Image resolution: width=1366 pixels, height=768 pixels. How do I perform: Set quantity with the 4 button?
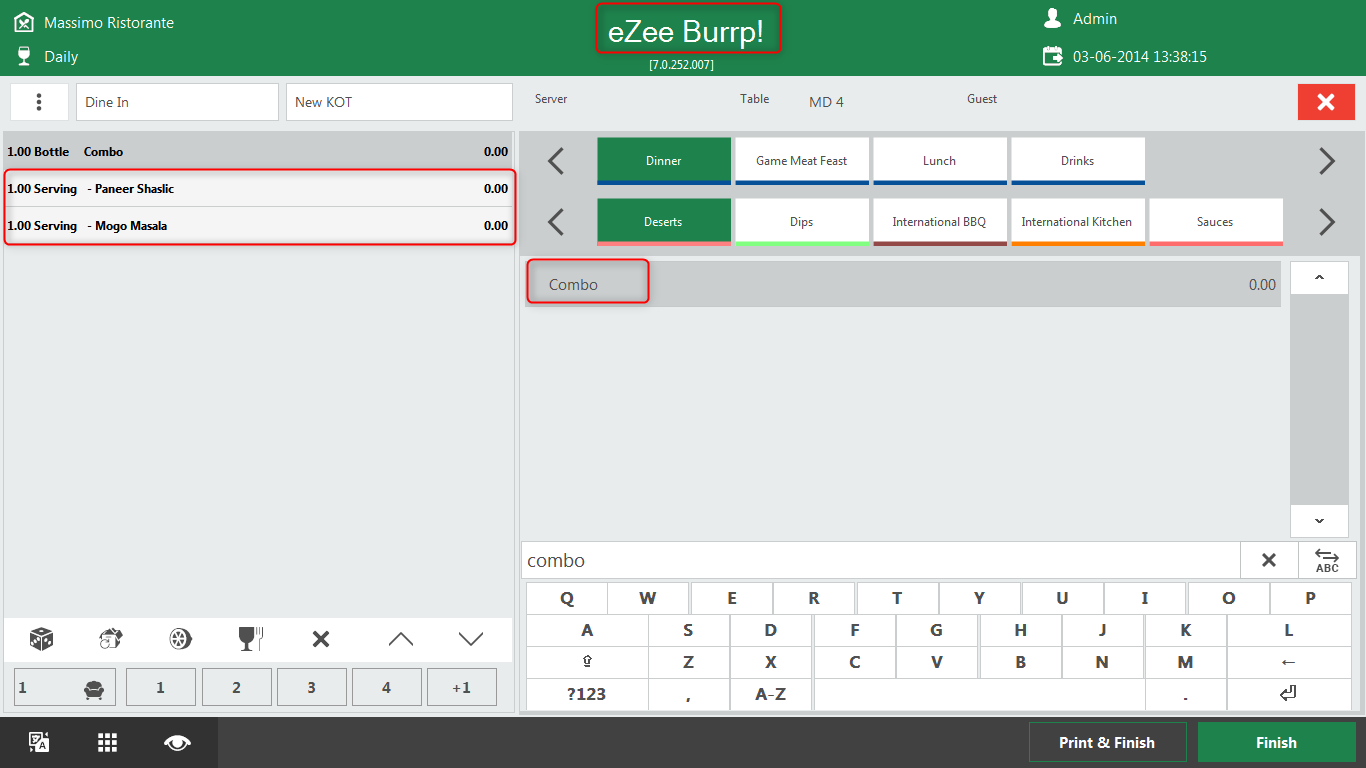[386, 687]
